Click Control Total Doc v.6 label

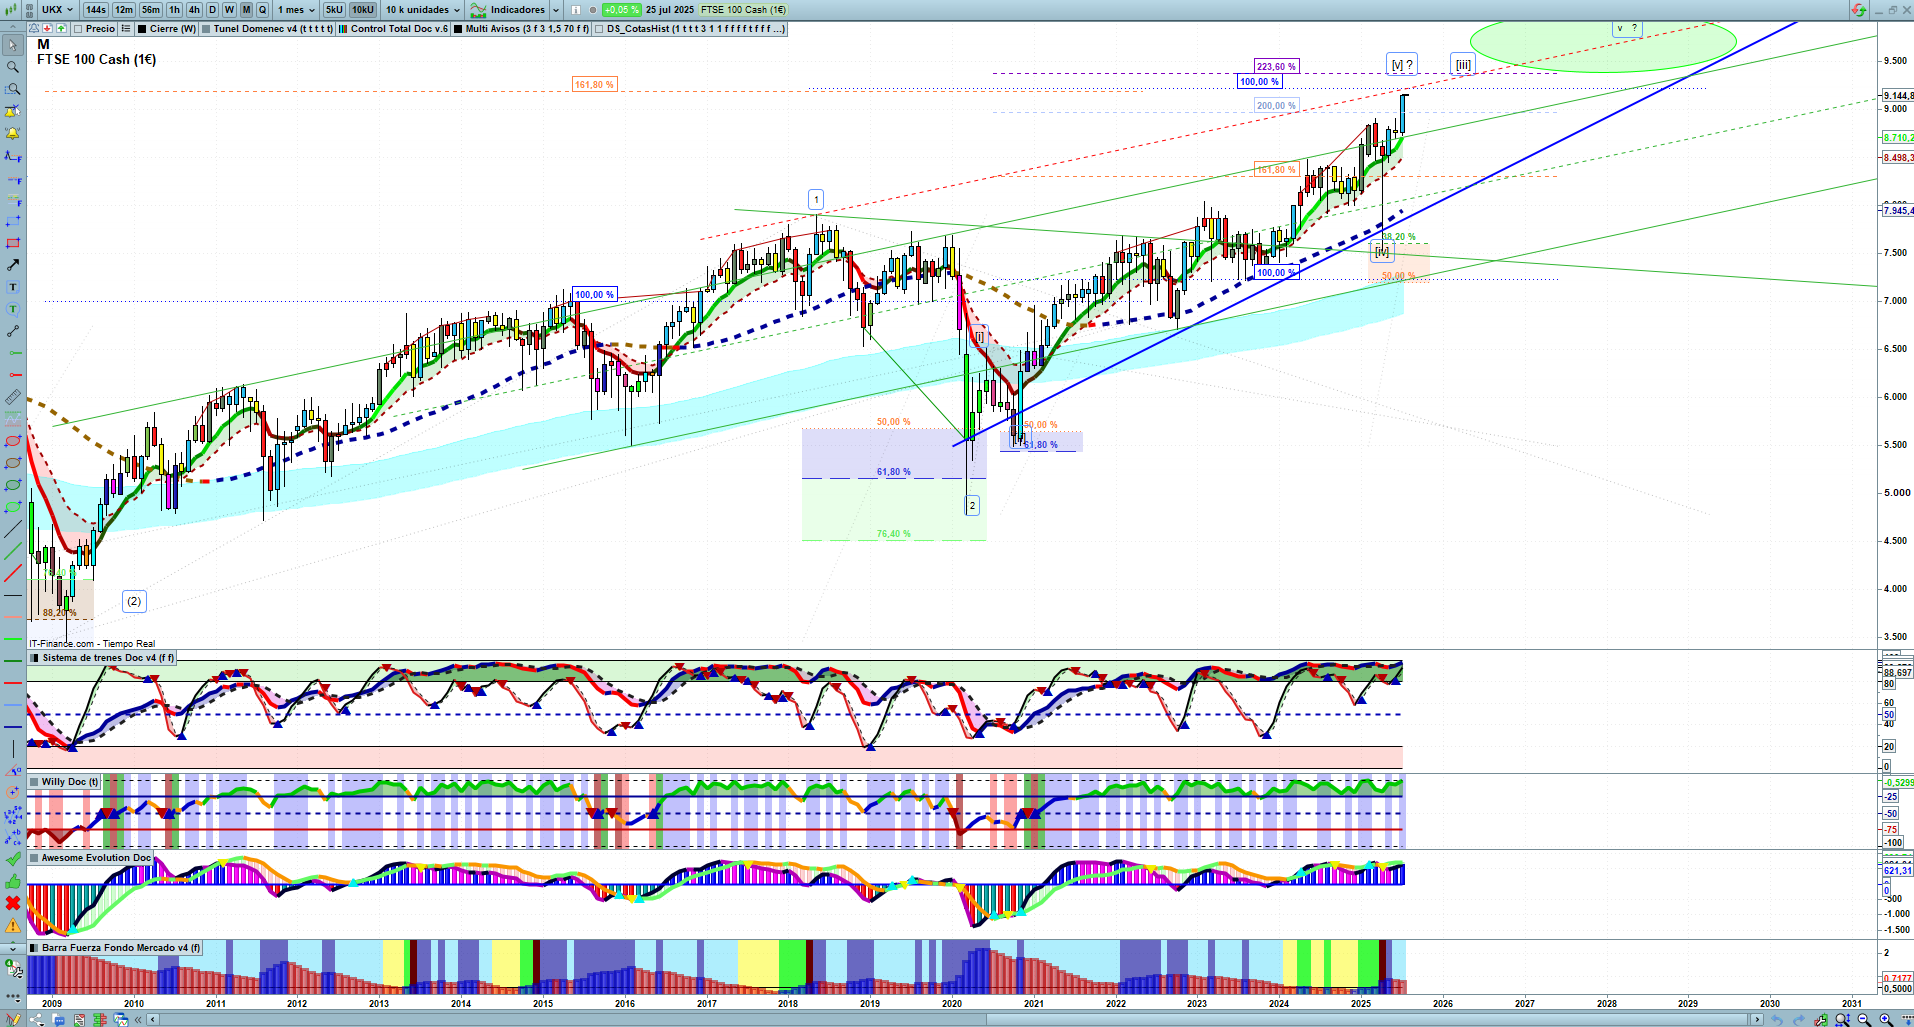point(399,29)
